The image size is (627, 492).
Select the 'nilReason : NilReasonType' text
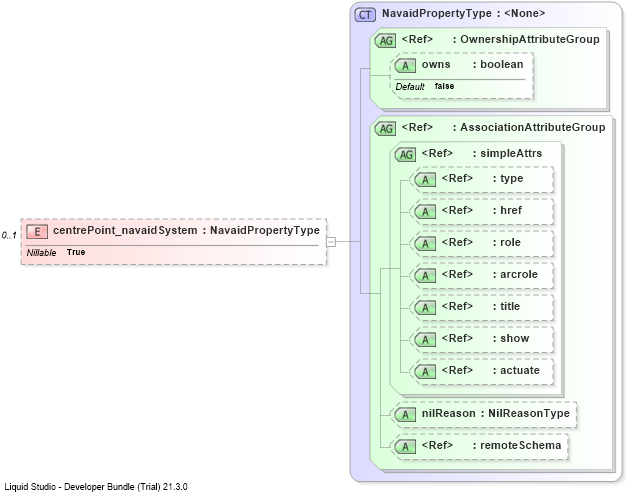pos(495,414)
